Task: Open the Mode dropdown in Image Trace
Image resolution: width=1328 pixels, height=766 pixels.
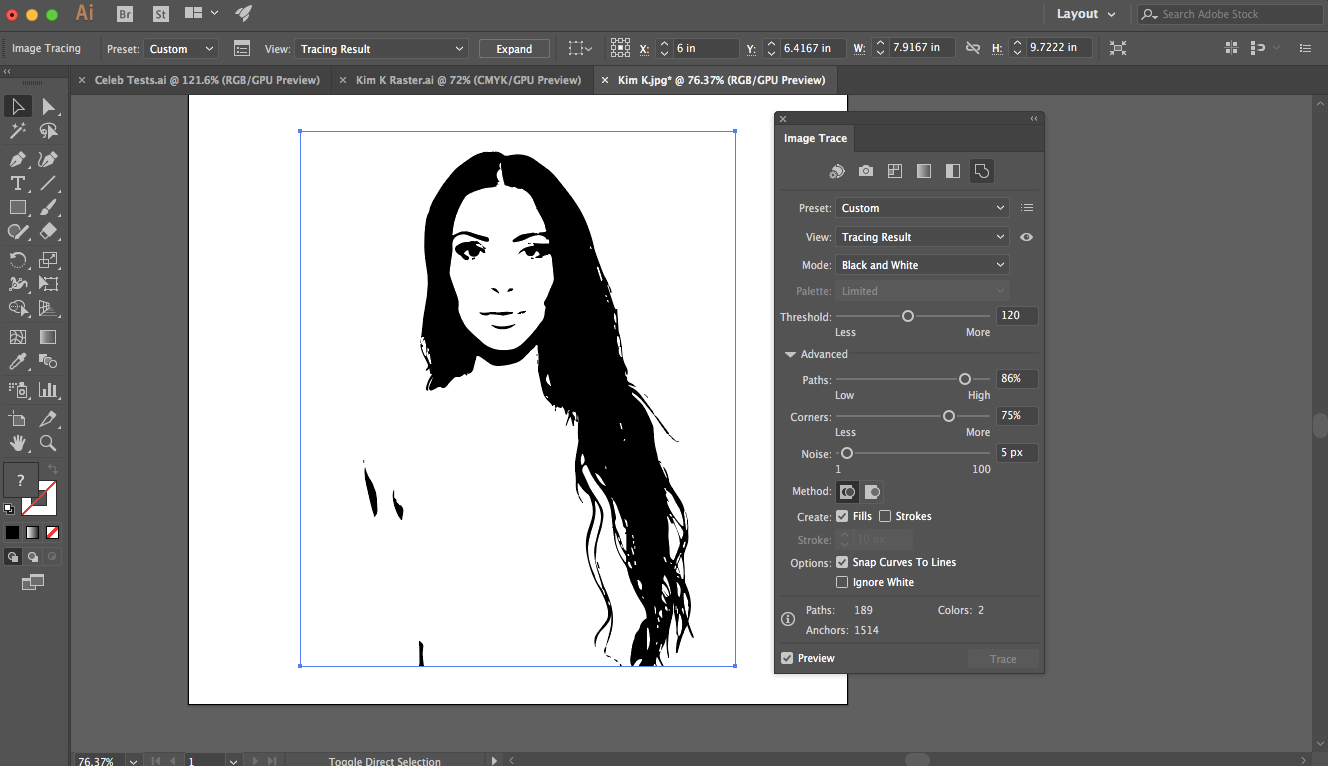Action: pos(921,264)
